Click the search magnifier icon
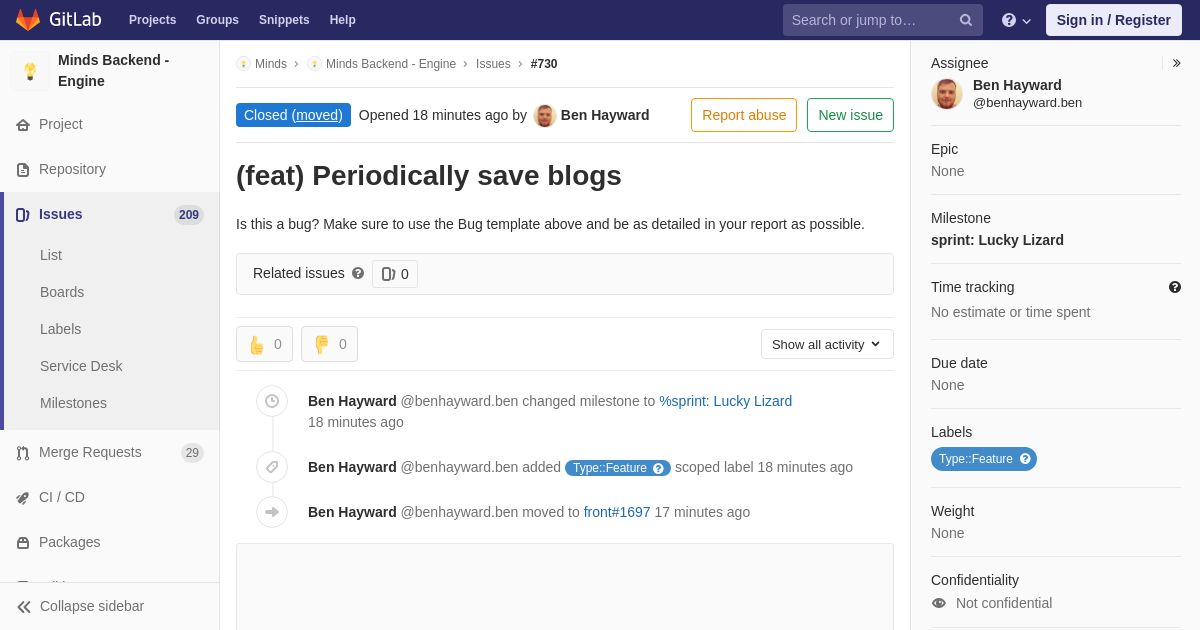Image resolution: width=1200 pixels, height=630 pixels. tap(965, 20)
